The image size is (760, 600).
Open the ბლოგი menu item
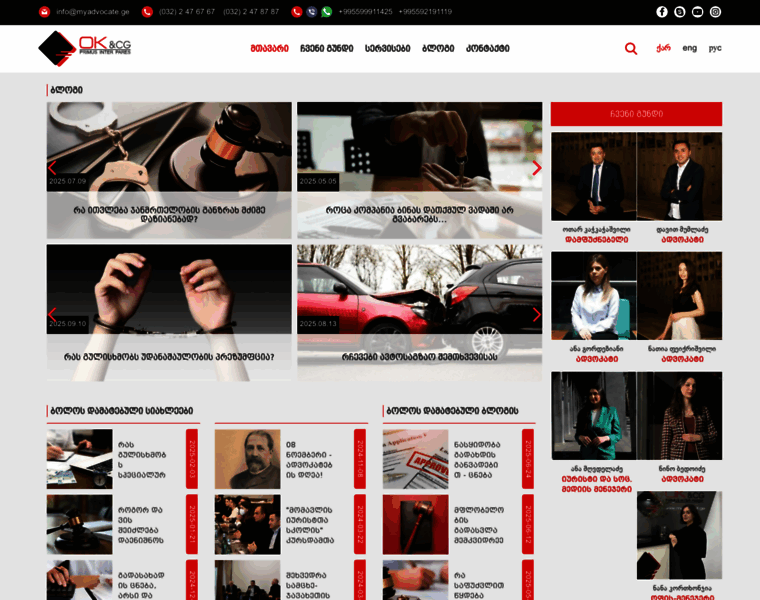pos(438,48)
